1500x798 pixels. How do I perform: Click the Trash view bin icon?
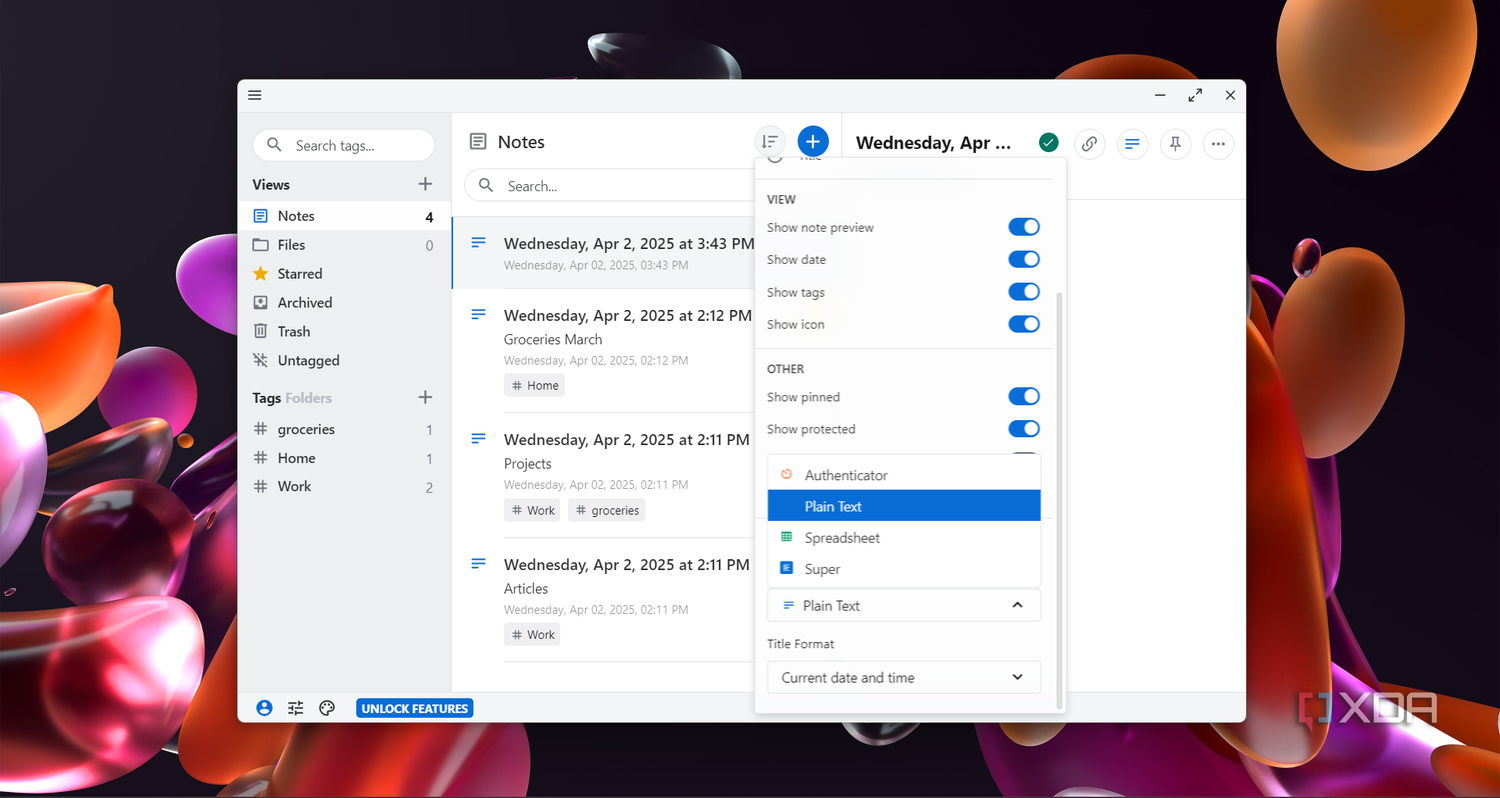tap(260, 331)
